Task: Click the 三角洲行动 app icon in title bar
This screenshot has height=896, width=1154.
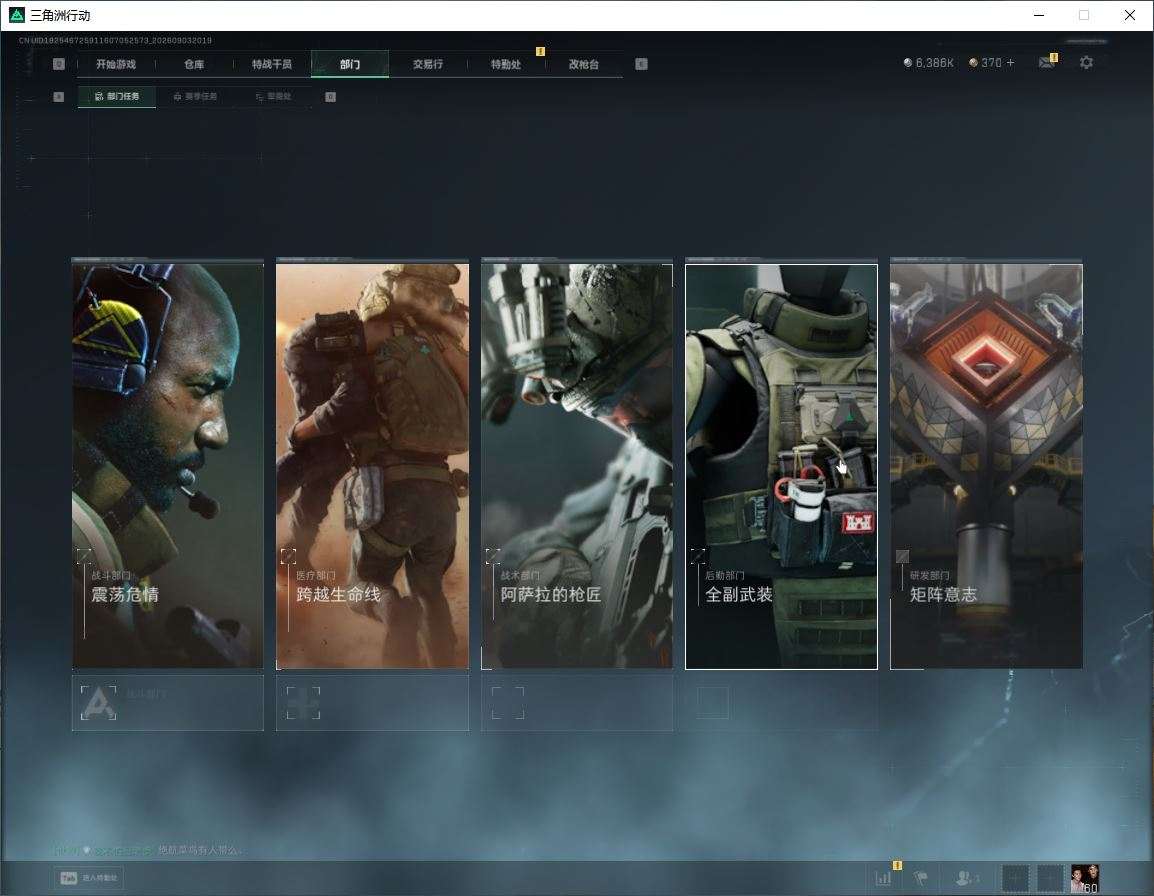Action: tap(16, 15)
